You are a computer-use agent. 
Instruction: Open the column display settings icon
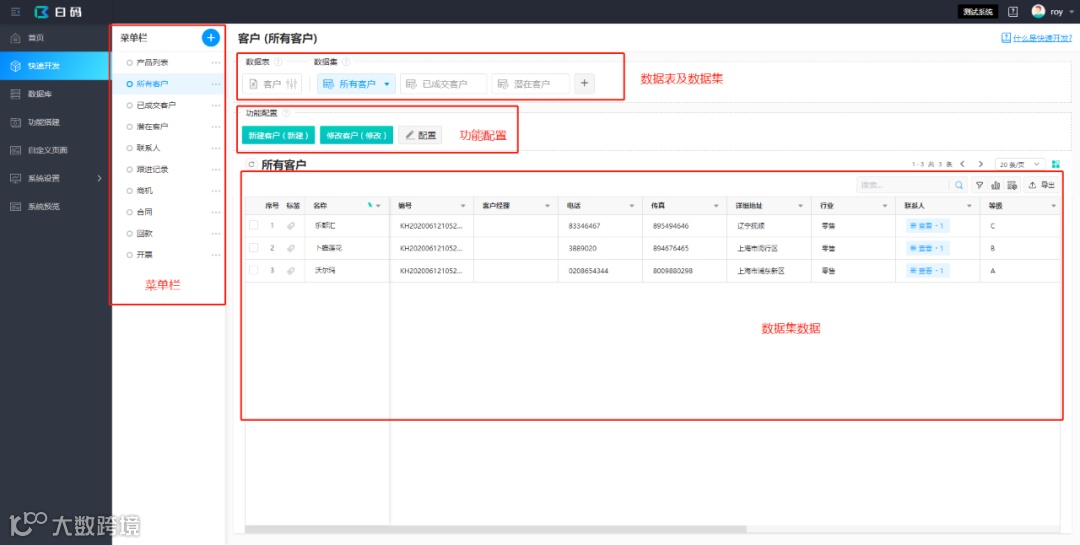(1012, 185)
